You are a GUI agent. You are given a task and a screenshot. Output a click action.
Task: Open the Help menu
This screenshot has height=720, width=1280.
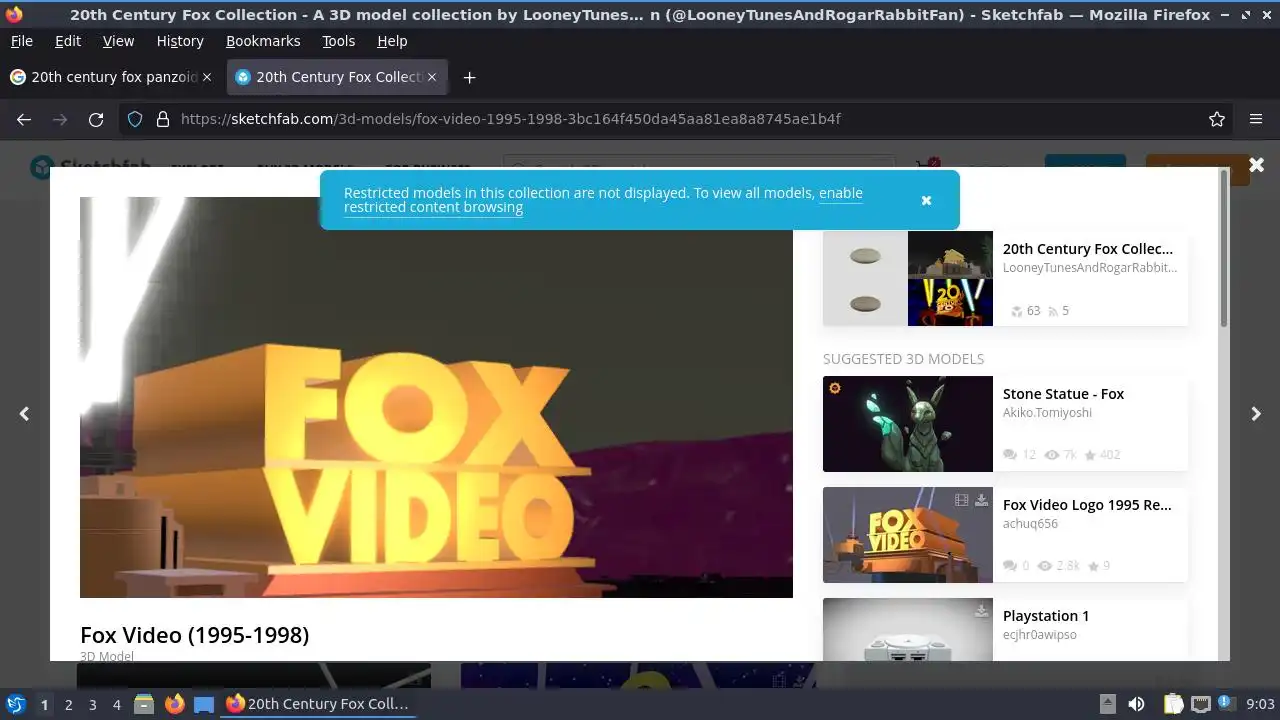click(x=392, y=41)
